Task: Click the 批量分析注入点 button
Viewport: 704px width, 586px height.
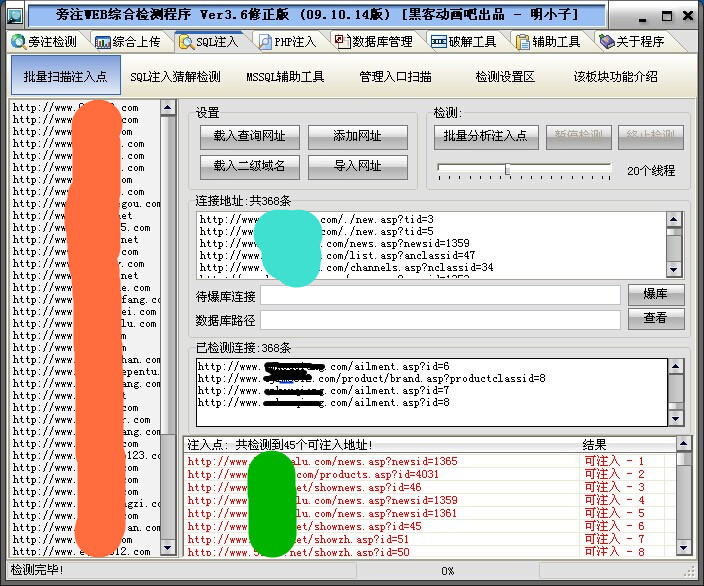Action: coord(486,136)
